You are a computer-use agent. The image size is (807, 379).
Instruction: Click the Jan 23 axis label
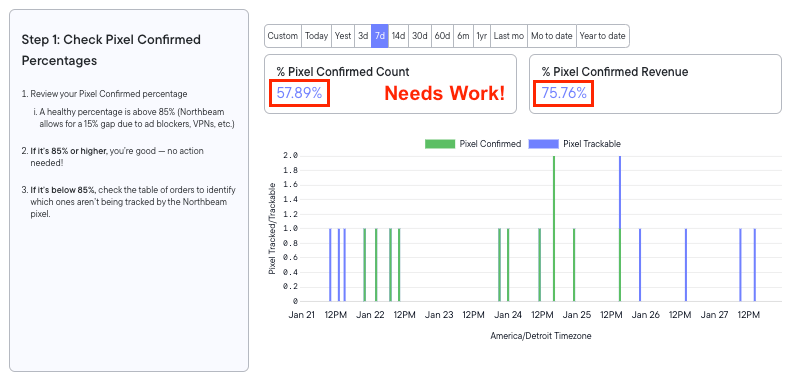click(439, 315)
